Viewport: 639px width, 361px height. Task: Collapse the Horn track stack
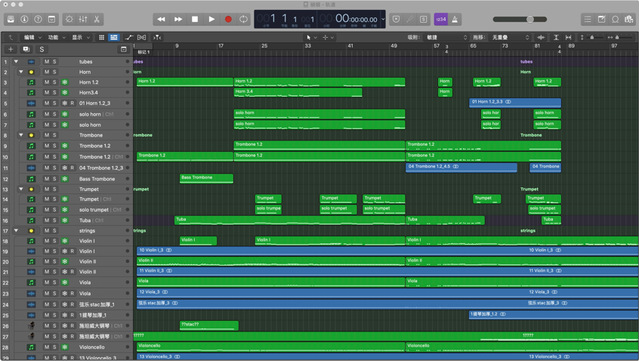click(x=21, y=72)
